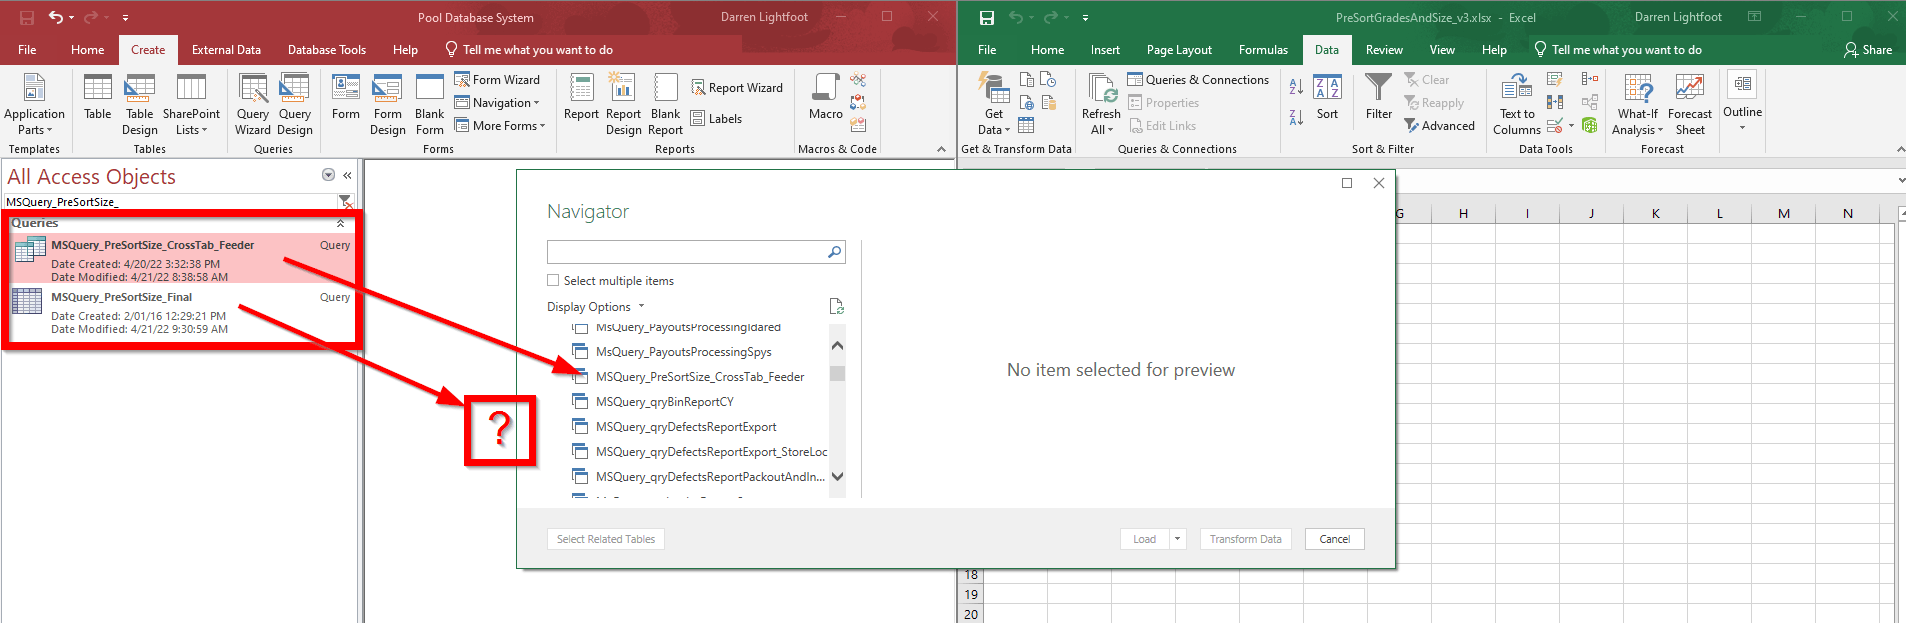Click Select Related Tables button
This screenshot has height=623, width=1906.
606,539
